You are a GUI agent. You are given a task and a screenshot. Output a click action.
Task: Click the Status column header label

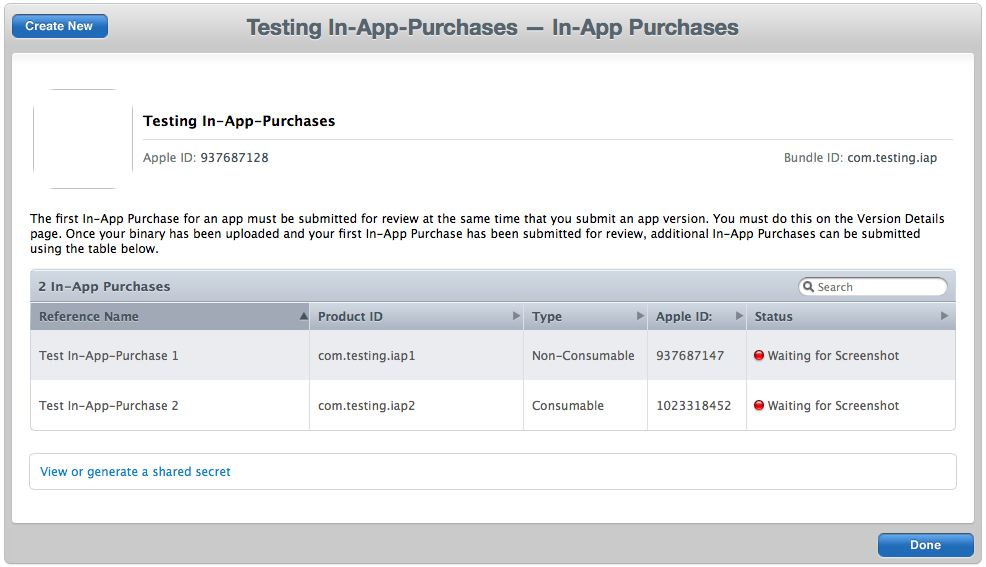pyautogui.click(x=773, y=317)
